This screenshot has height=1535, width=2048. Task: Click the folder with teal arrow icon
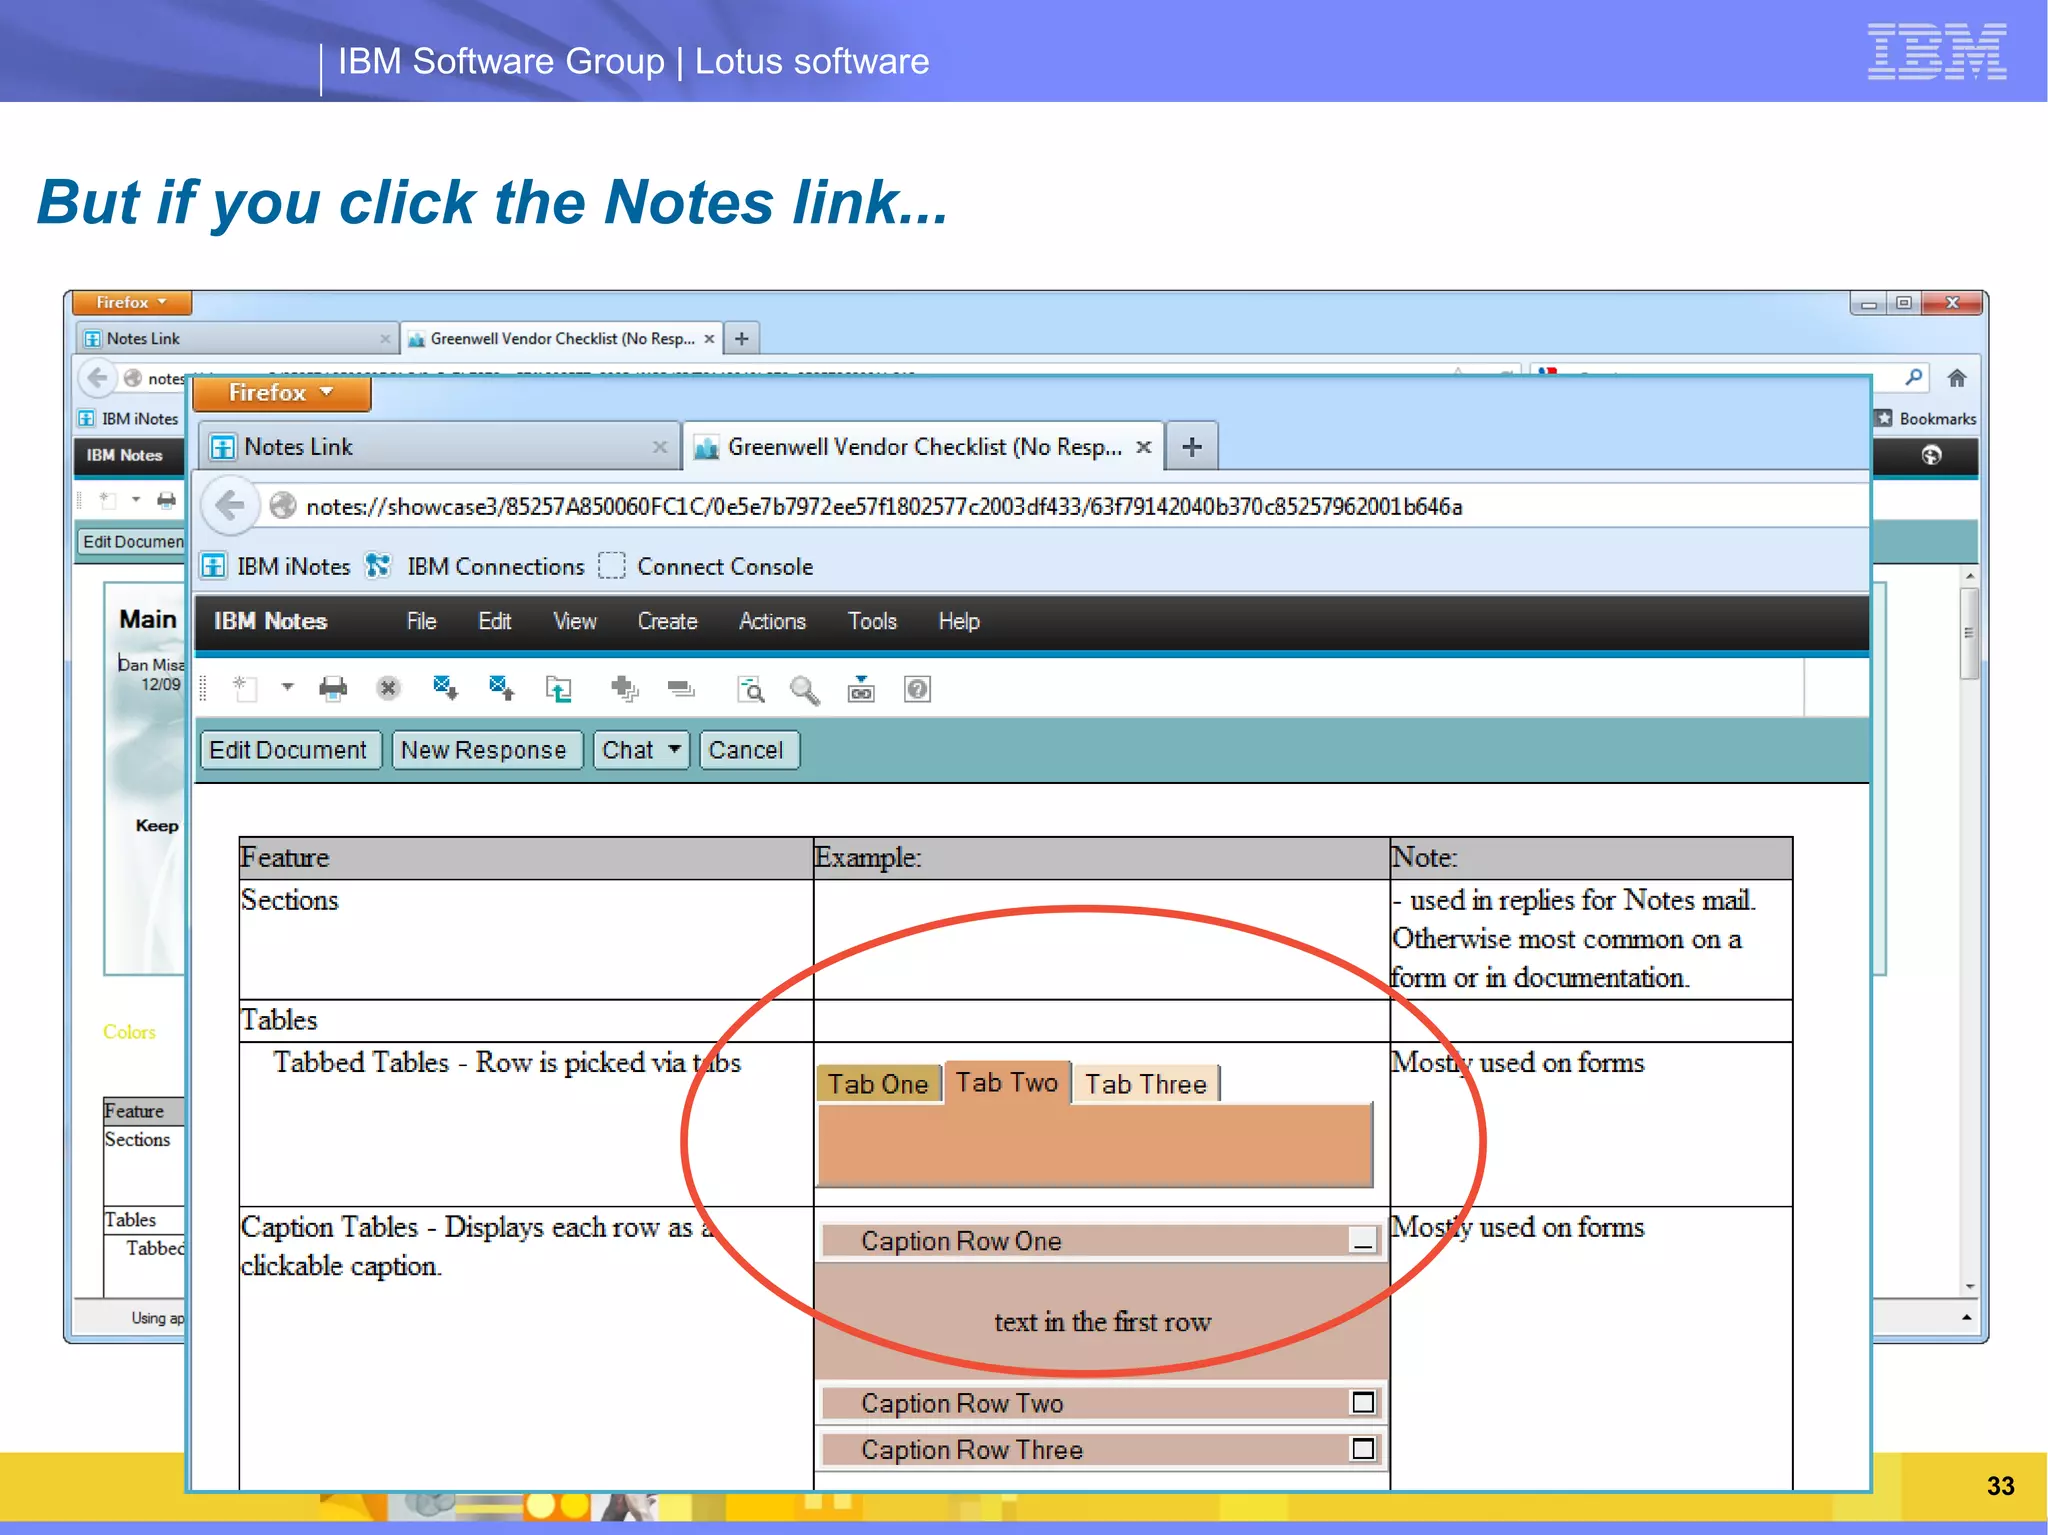559,688
